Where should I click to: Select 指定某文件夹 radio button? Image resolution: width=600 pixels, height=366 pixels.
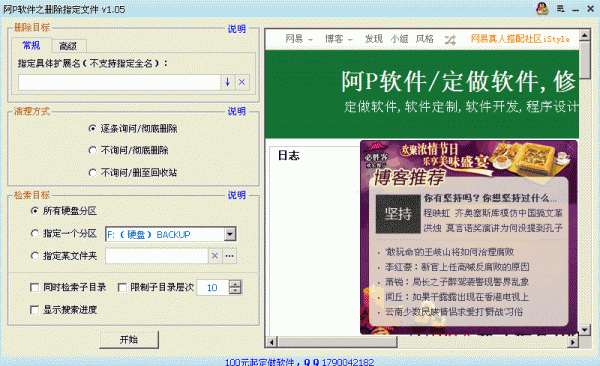[x=64, y=256]
